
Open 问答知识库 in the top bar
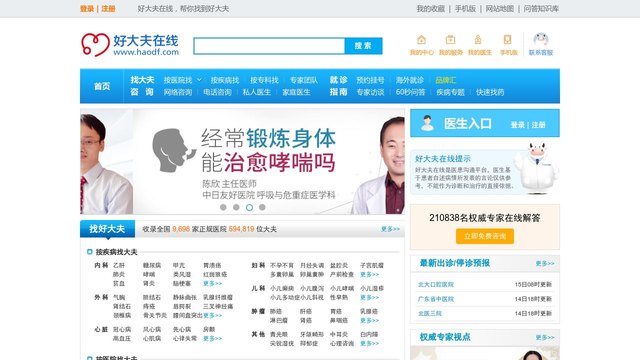click(x=541, y=9)
